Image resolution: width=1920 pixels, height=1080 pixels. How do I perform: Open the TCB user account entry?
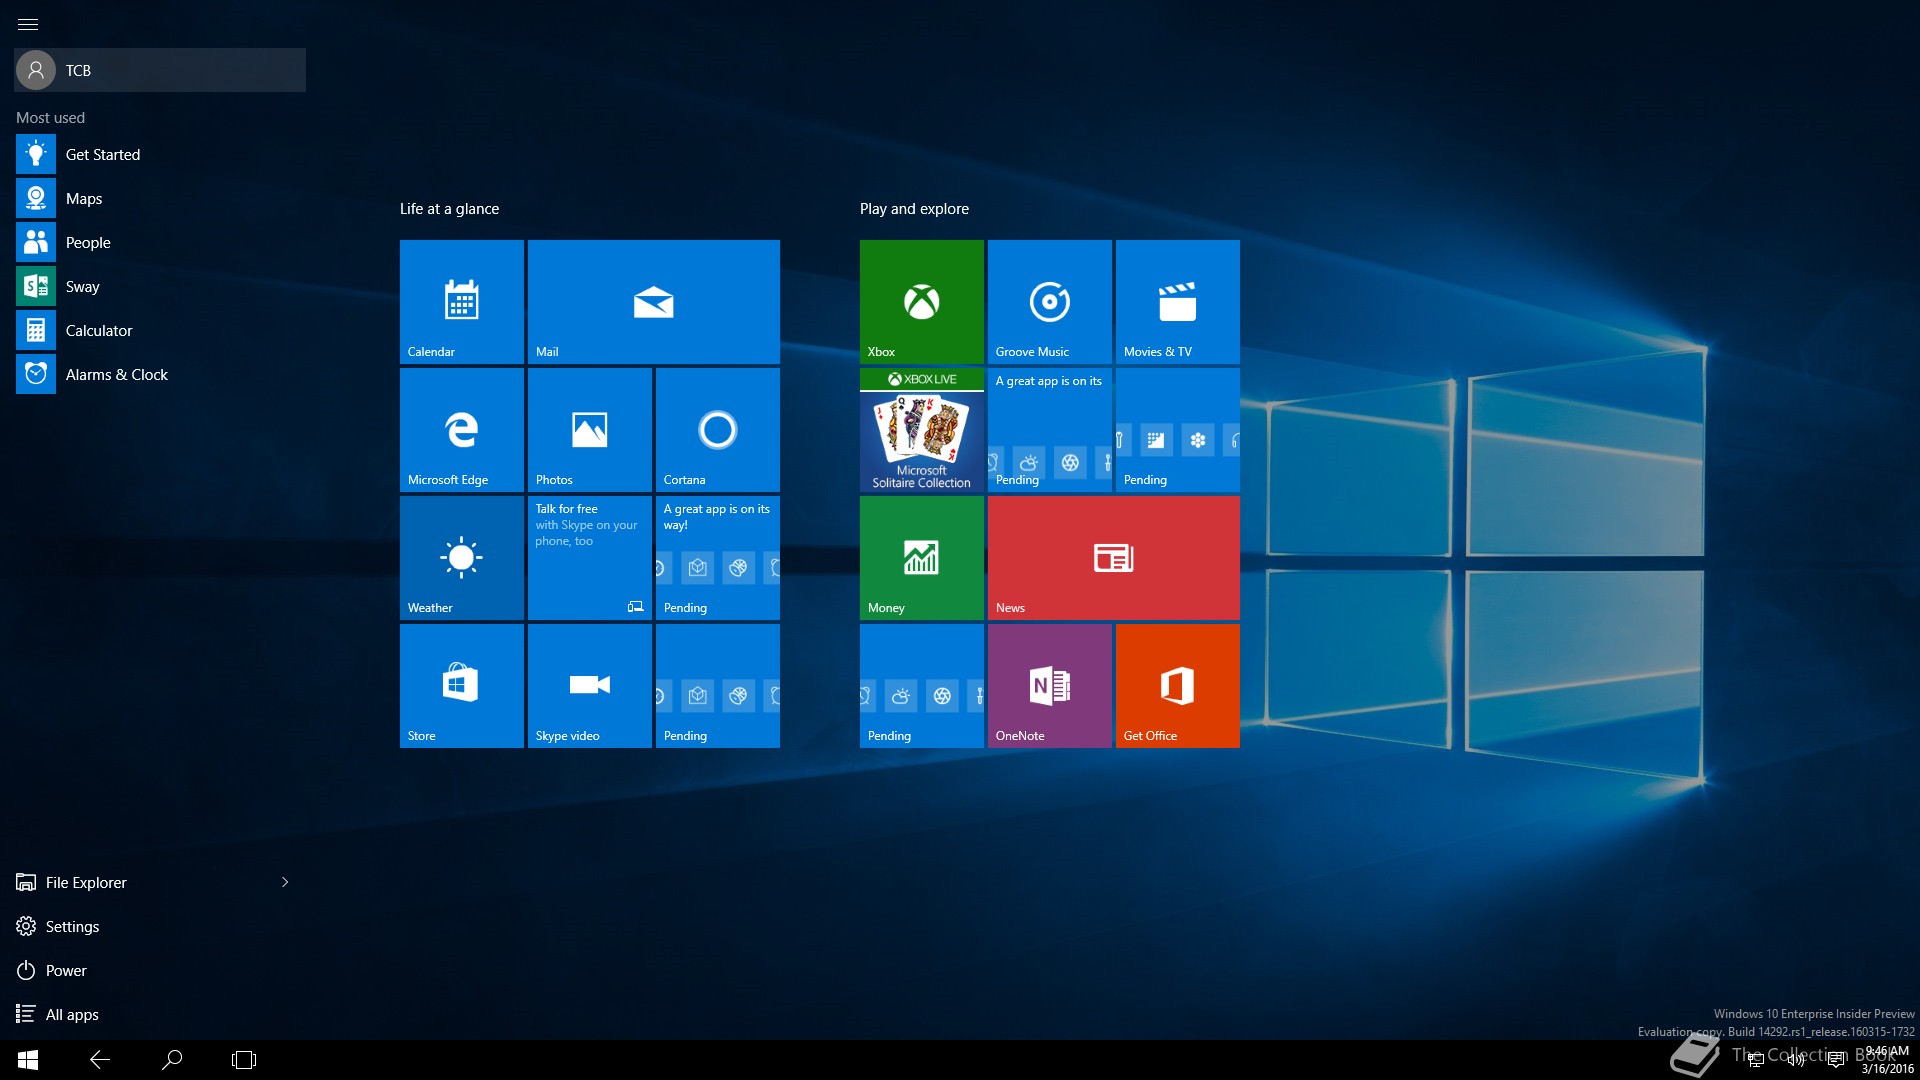pos(160,70)
